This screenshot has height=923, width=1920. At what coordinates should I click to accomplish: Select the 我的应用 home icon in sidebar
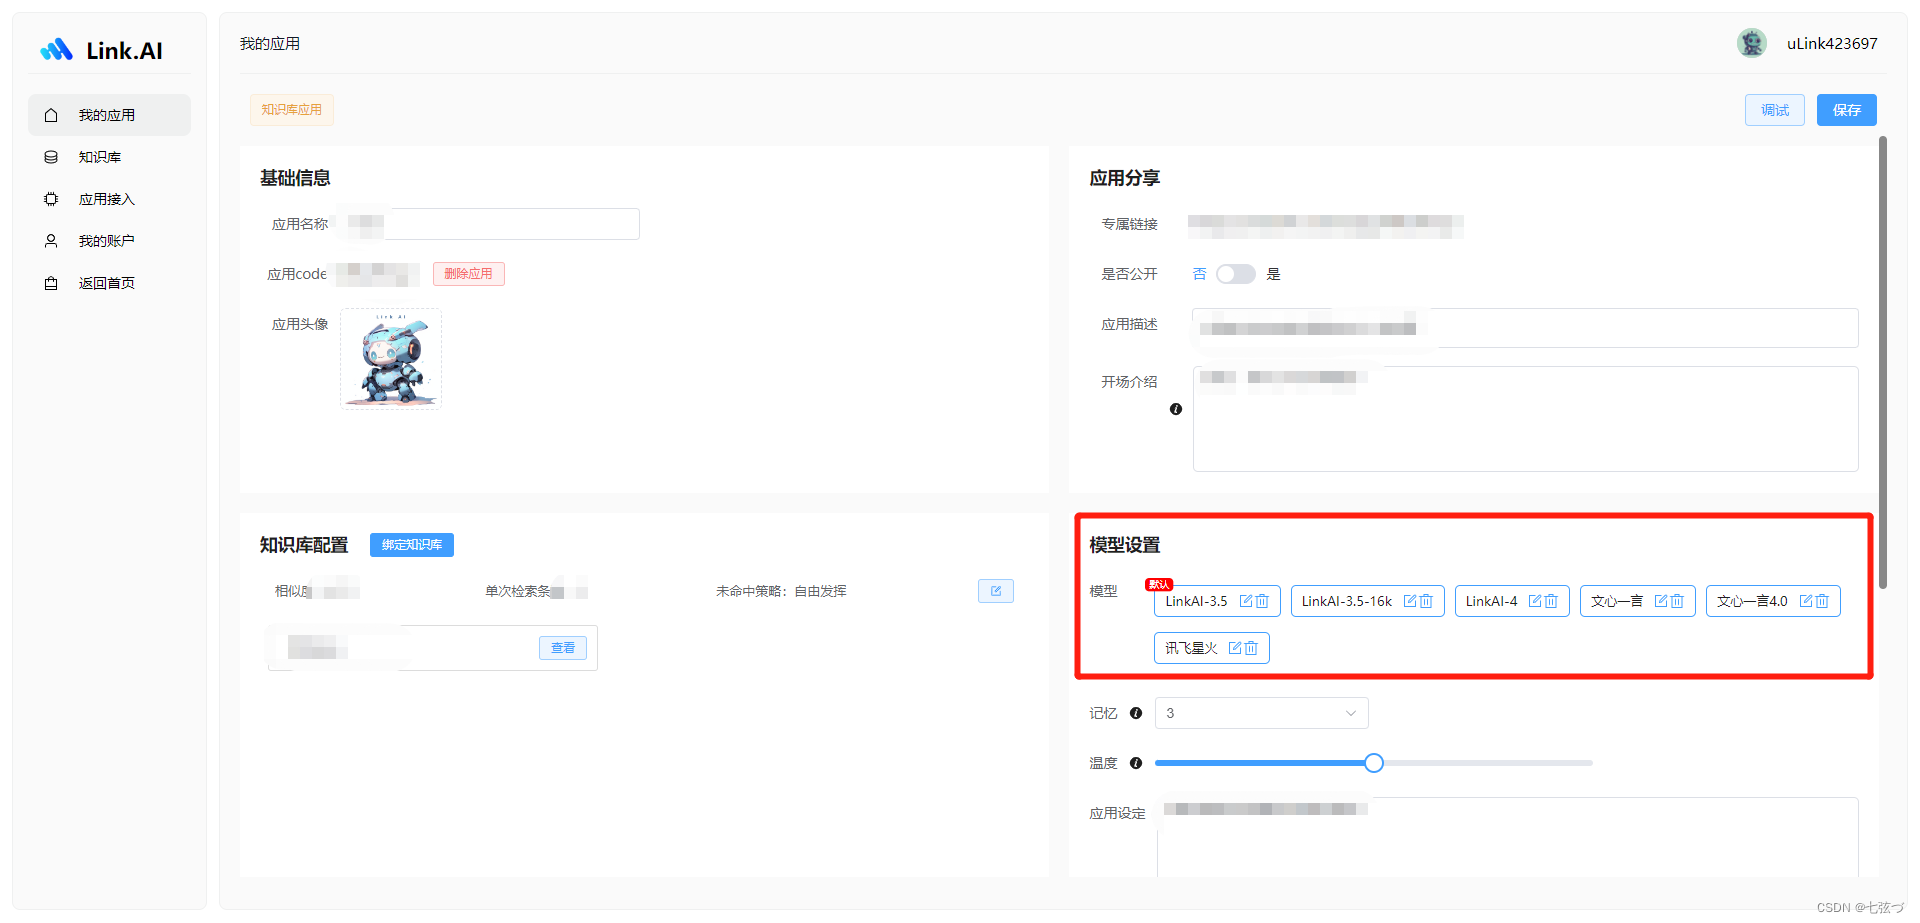[51, 114]
